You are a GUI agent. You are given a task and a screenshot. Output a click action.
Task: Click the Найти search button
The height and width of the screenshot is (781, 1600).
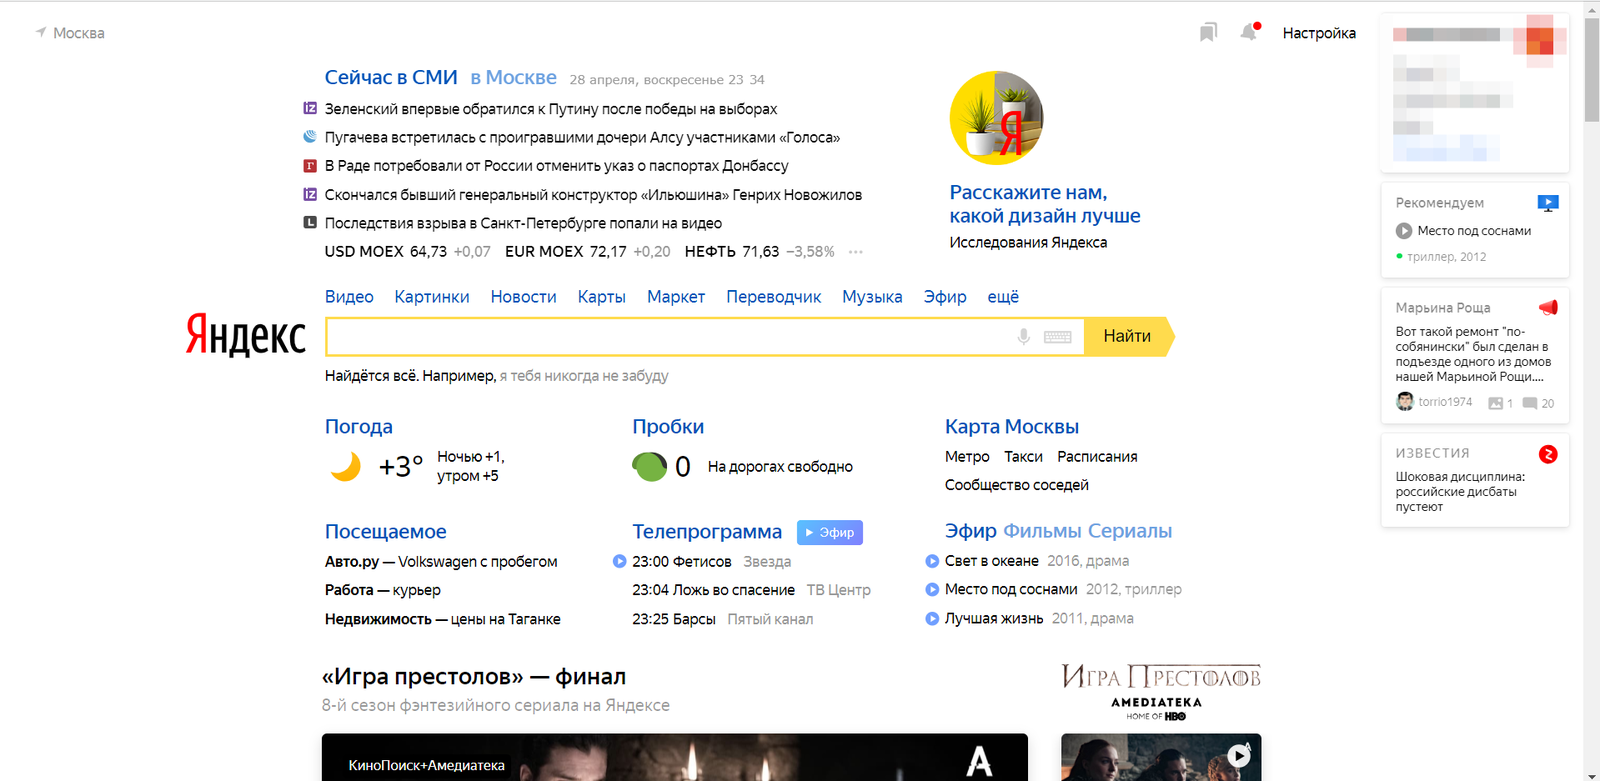(1128, 336)
